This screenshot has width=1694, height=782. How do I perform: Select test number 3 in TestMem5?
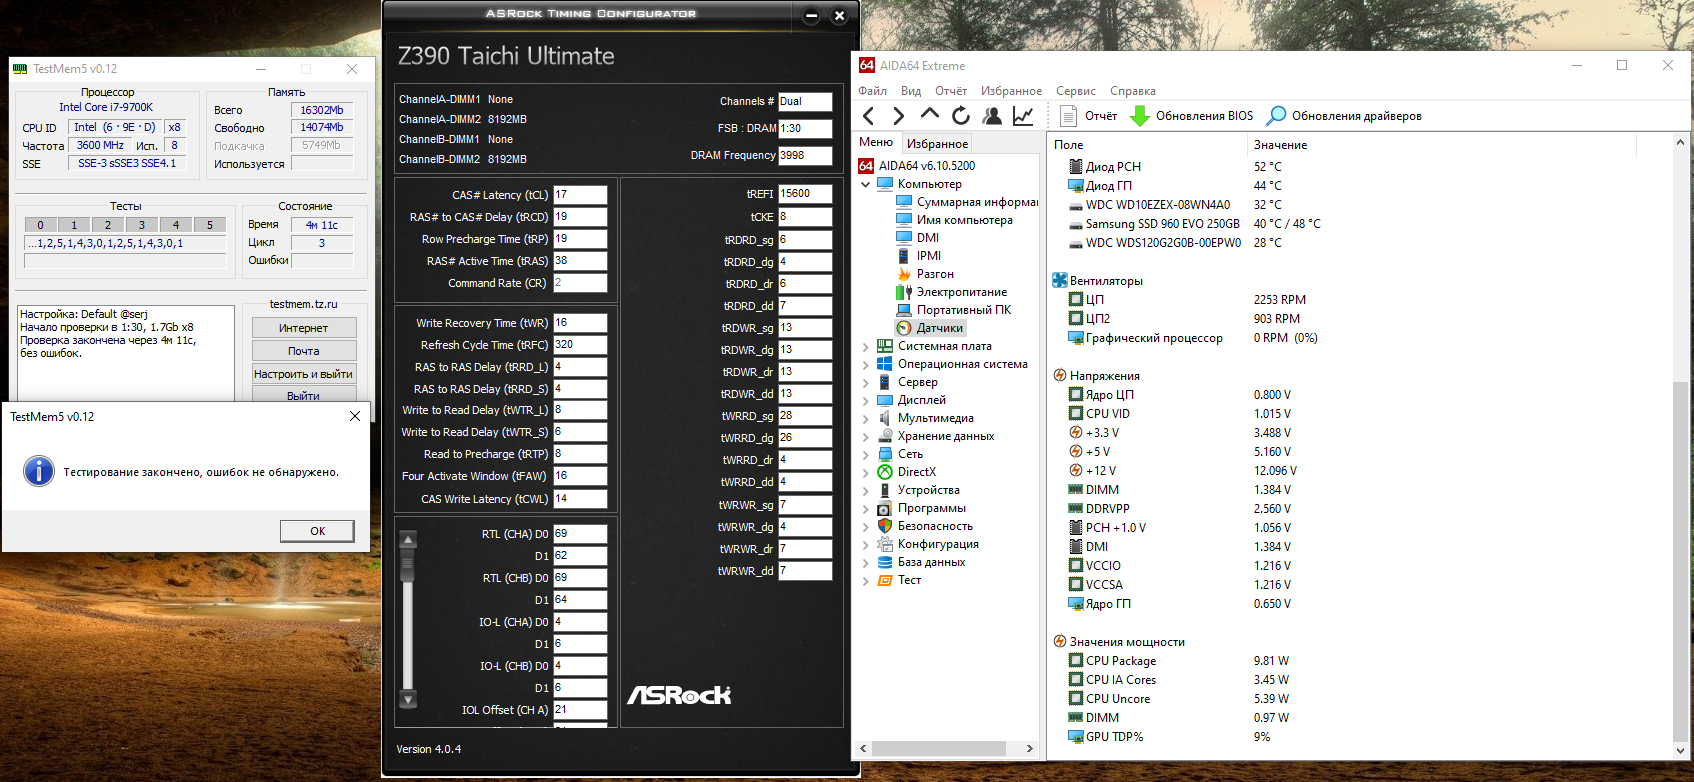tap(142, 225)
